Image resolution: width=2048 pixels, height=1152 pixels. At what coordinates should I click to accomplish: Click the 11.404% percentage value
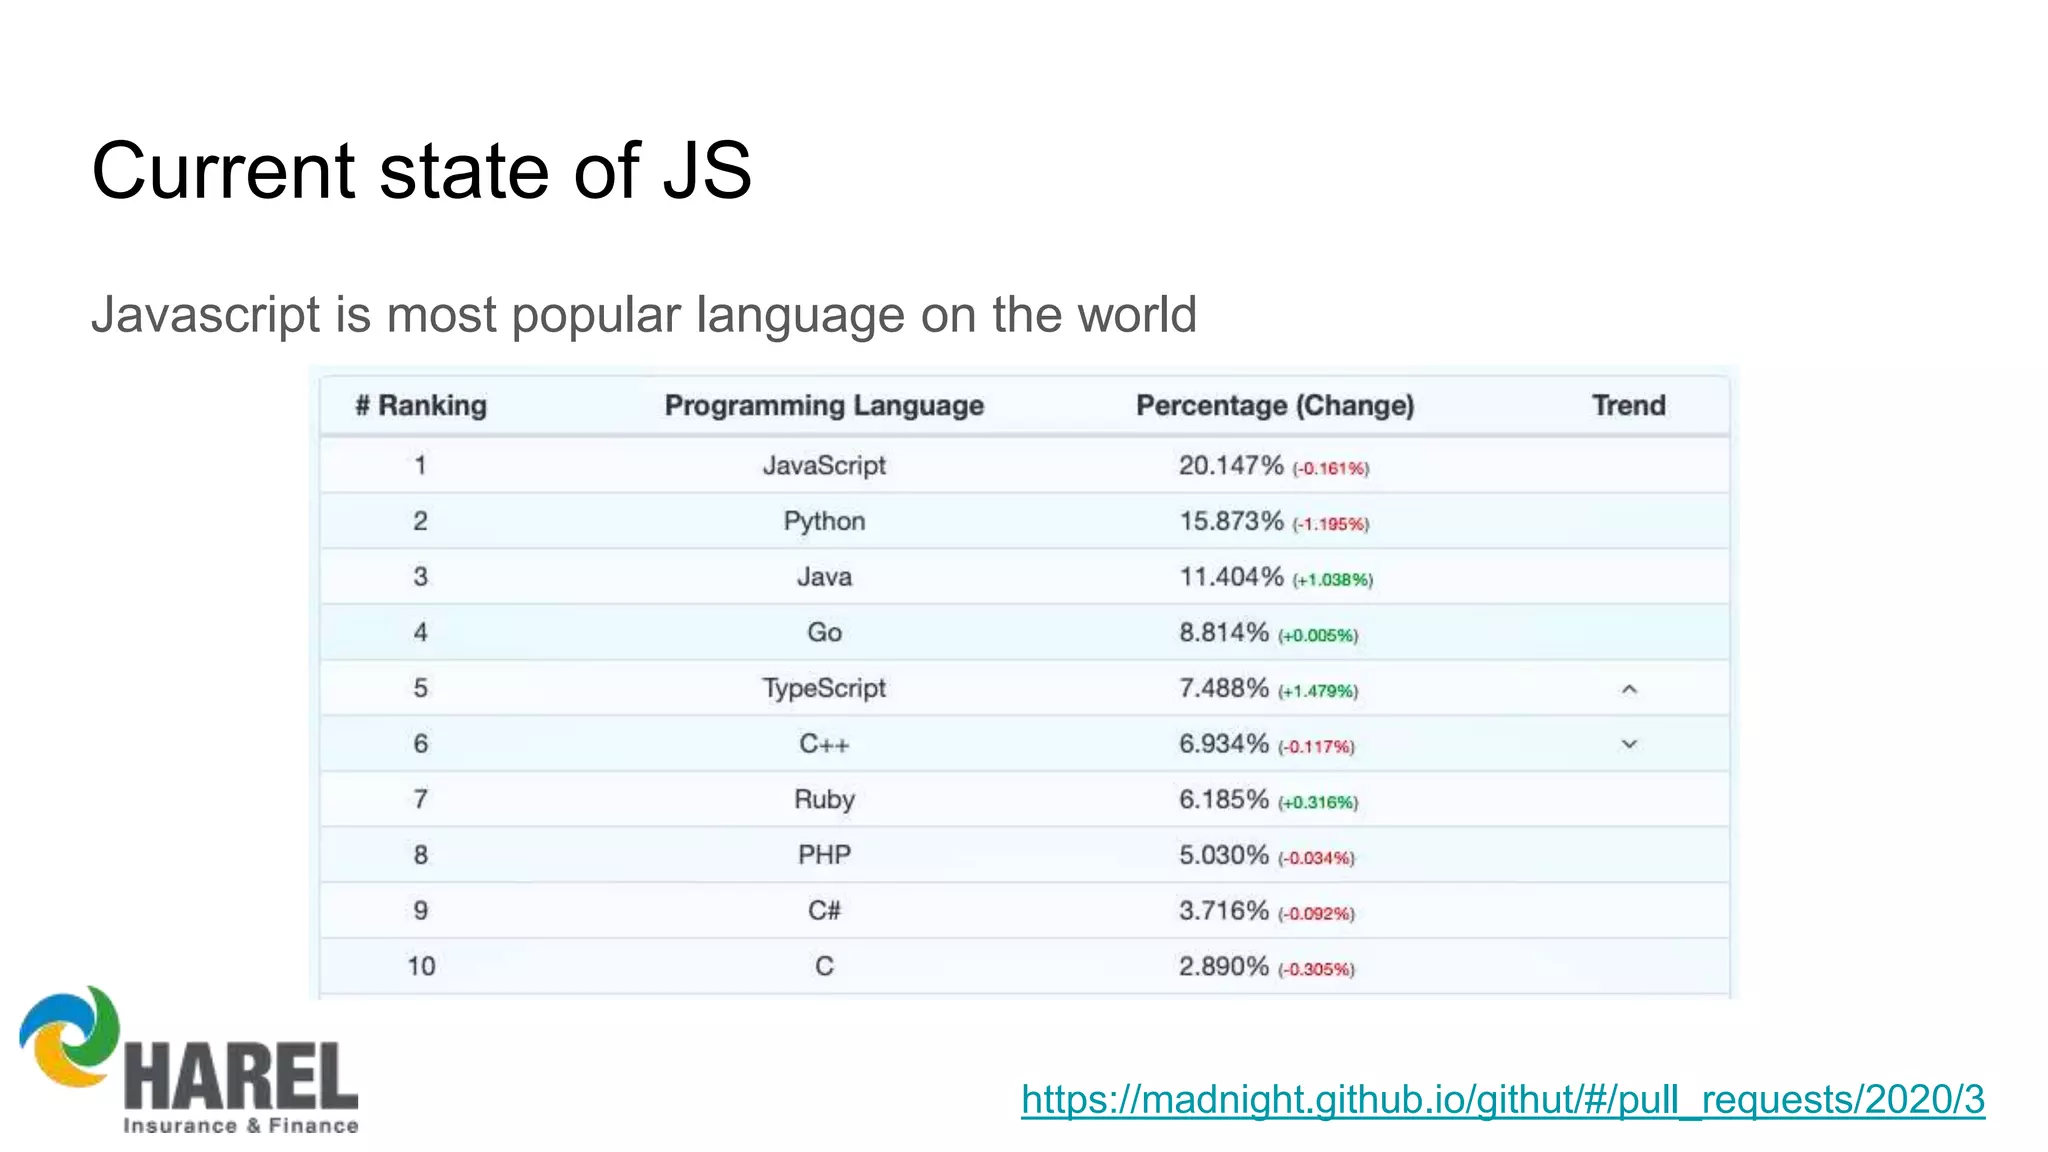point(1231,577)
